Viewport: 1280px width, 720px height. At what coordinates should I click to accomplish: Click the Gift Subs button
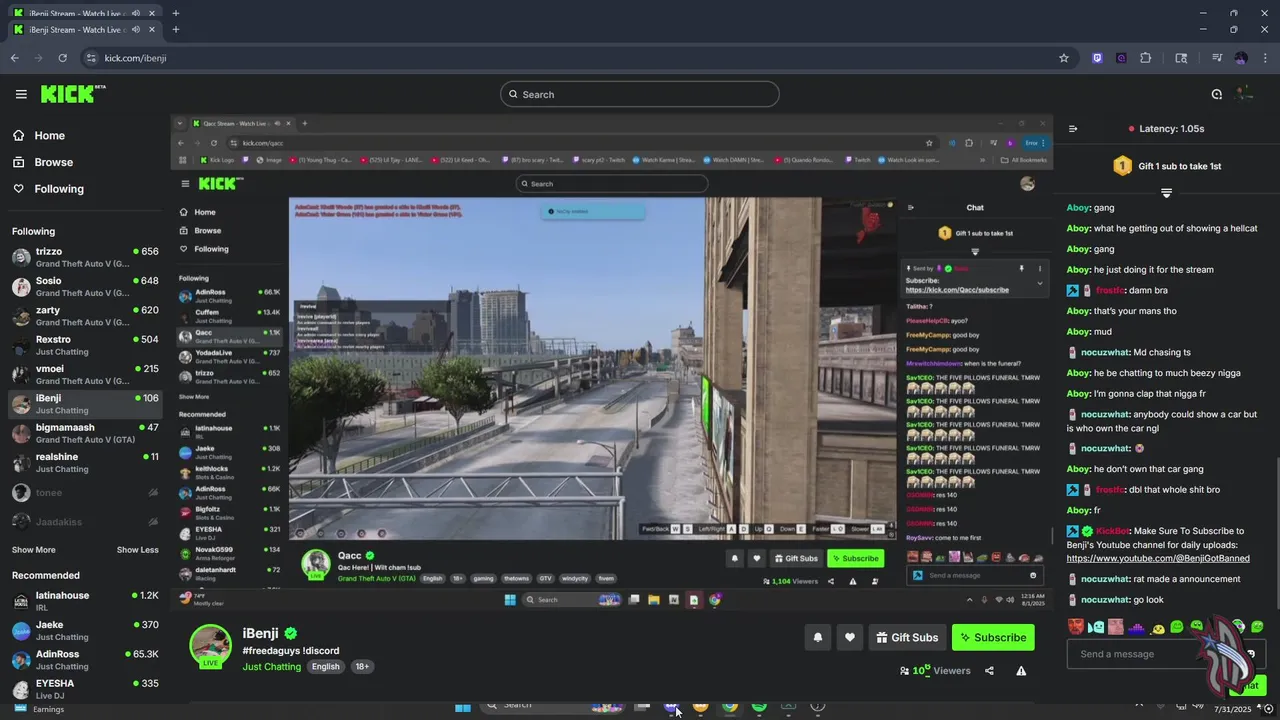coord(907,638)
